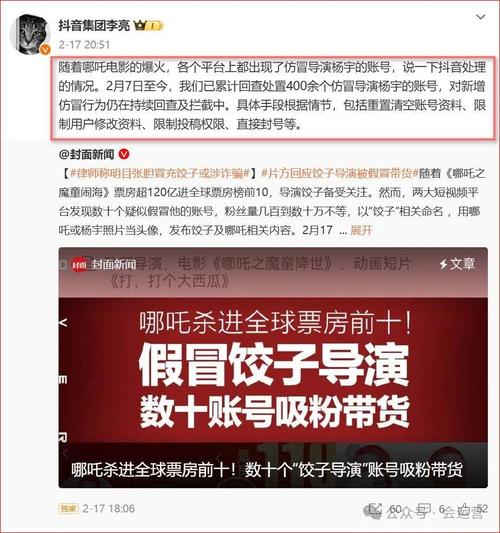Click the orange verified badge on avatar
This screenshot has width=500, height=533.
click(x=45, y=50)
